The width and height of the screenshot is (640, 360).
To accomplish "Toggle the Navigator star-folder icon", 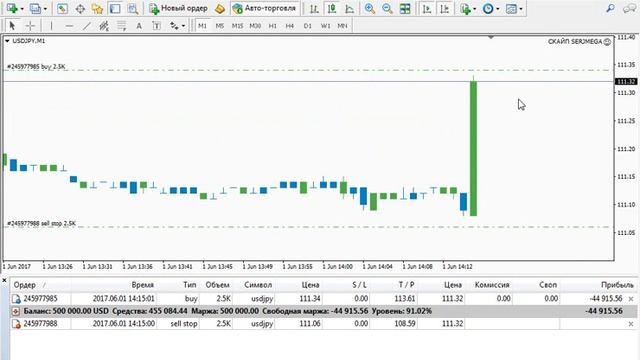I will 98,8.
